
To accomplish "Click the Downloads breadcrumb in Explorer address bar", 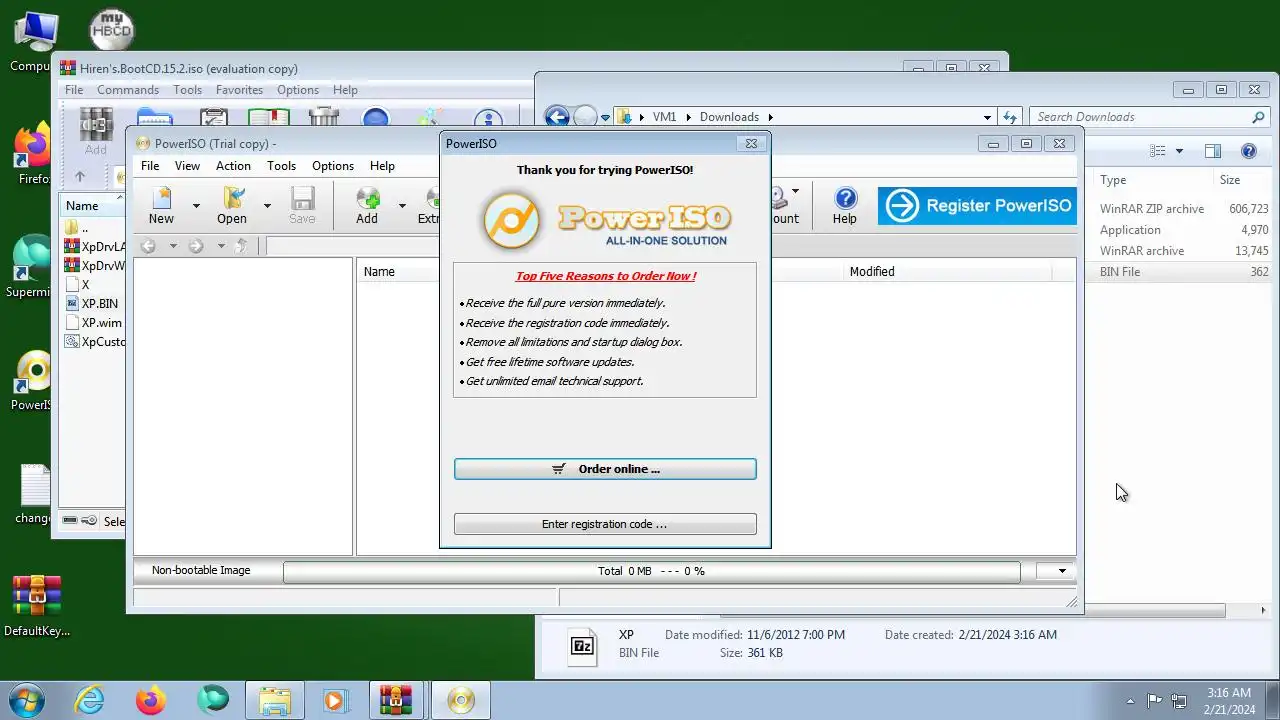I will 729,117.
